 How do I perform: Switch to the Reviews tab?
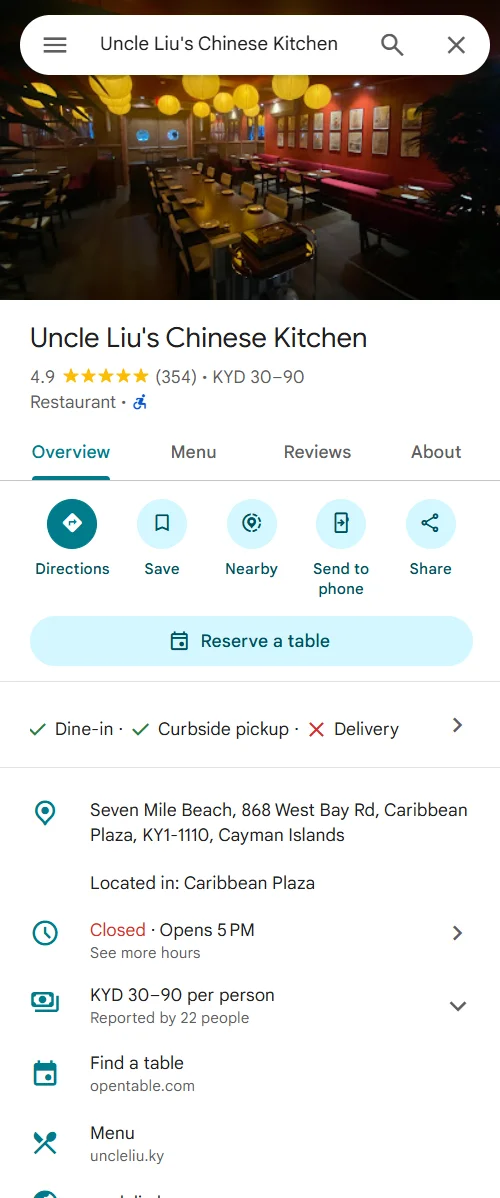point(317,452)
